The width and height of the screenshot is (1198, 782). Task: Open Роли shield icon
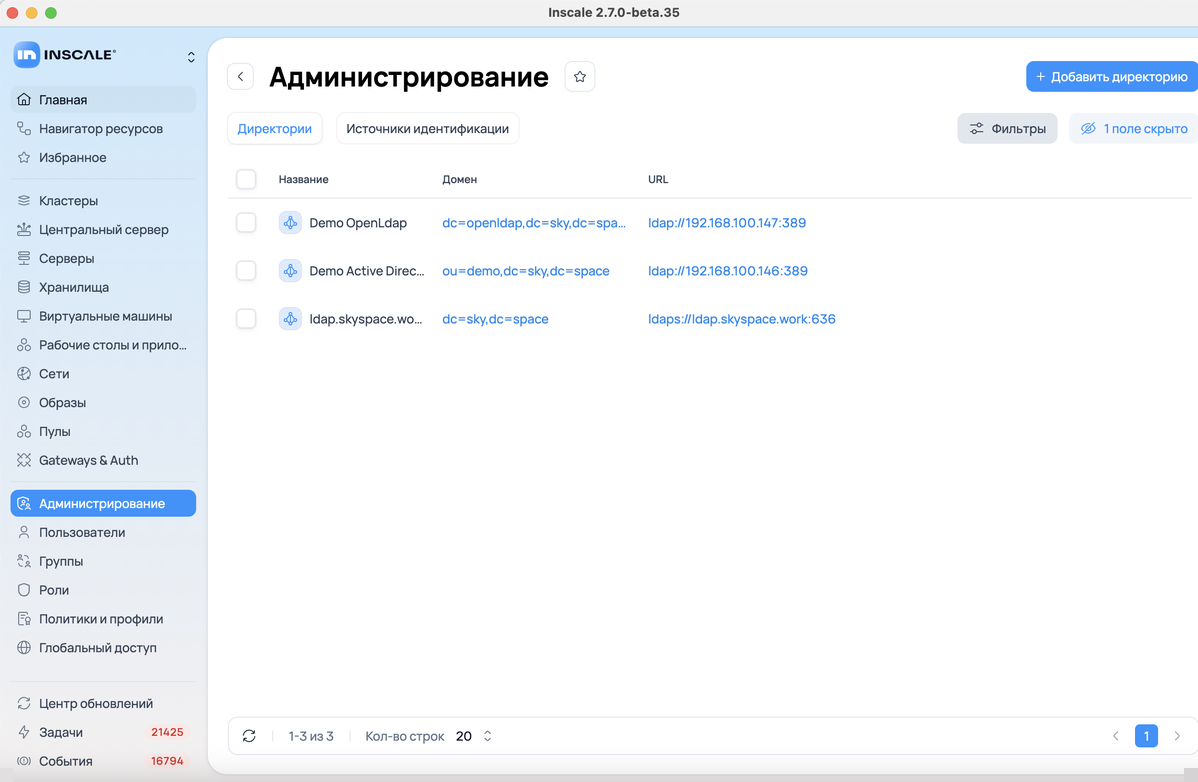click(x=24, y=590)
